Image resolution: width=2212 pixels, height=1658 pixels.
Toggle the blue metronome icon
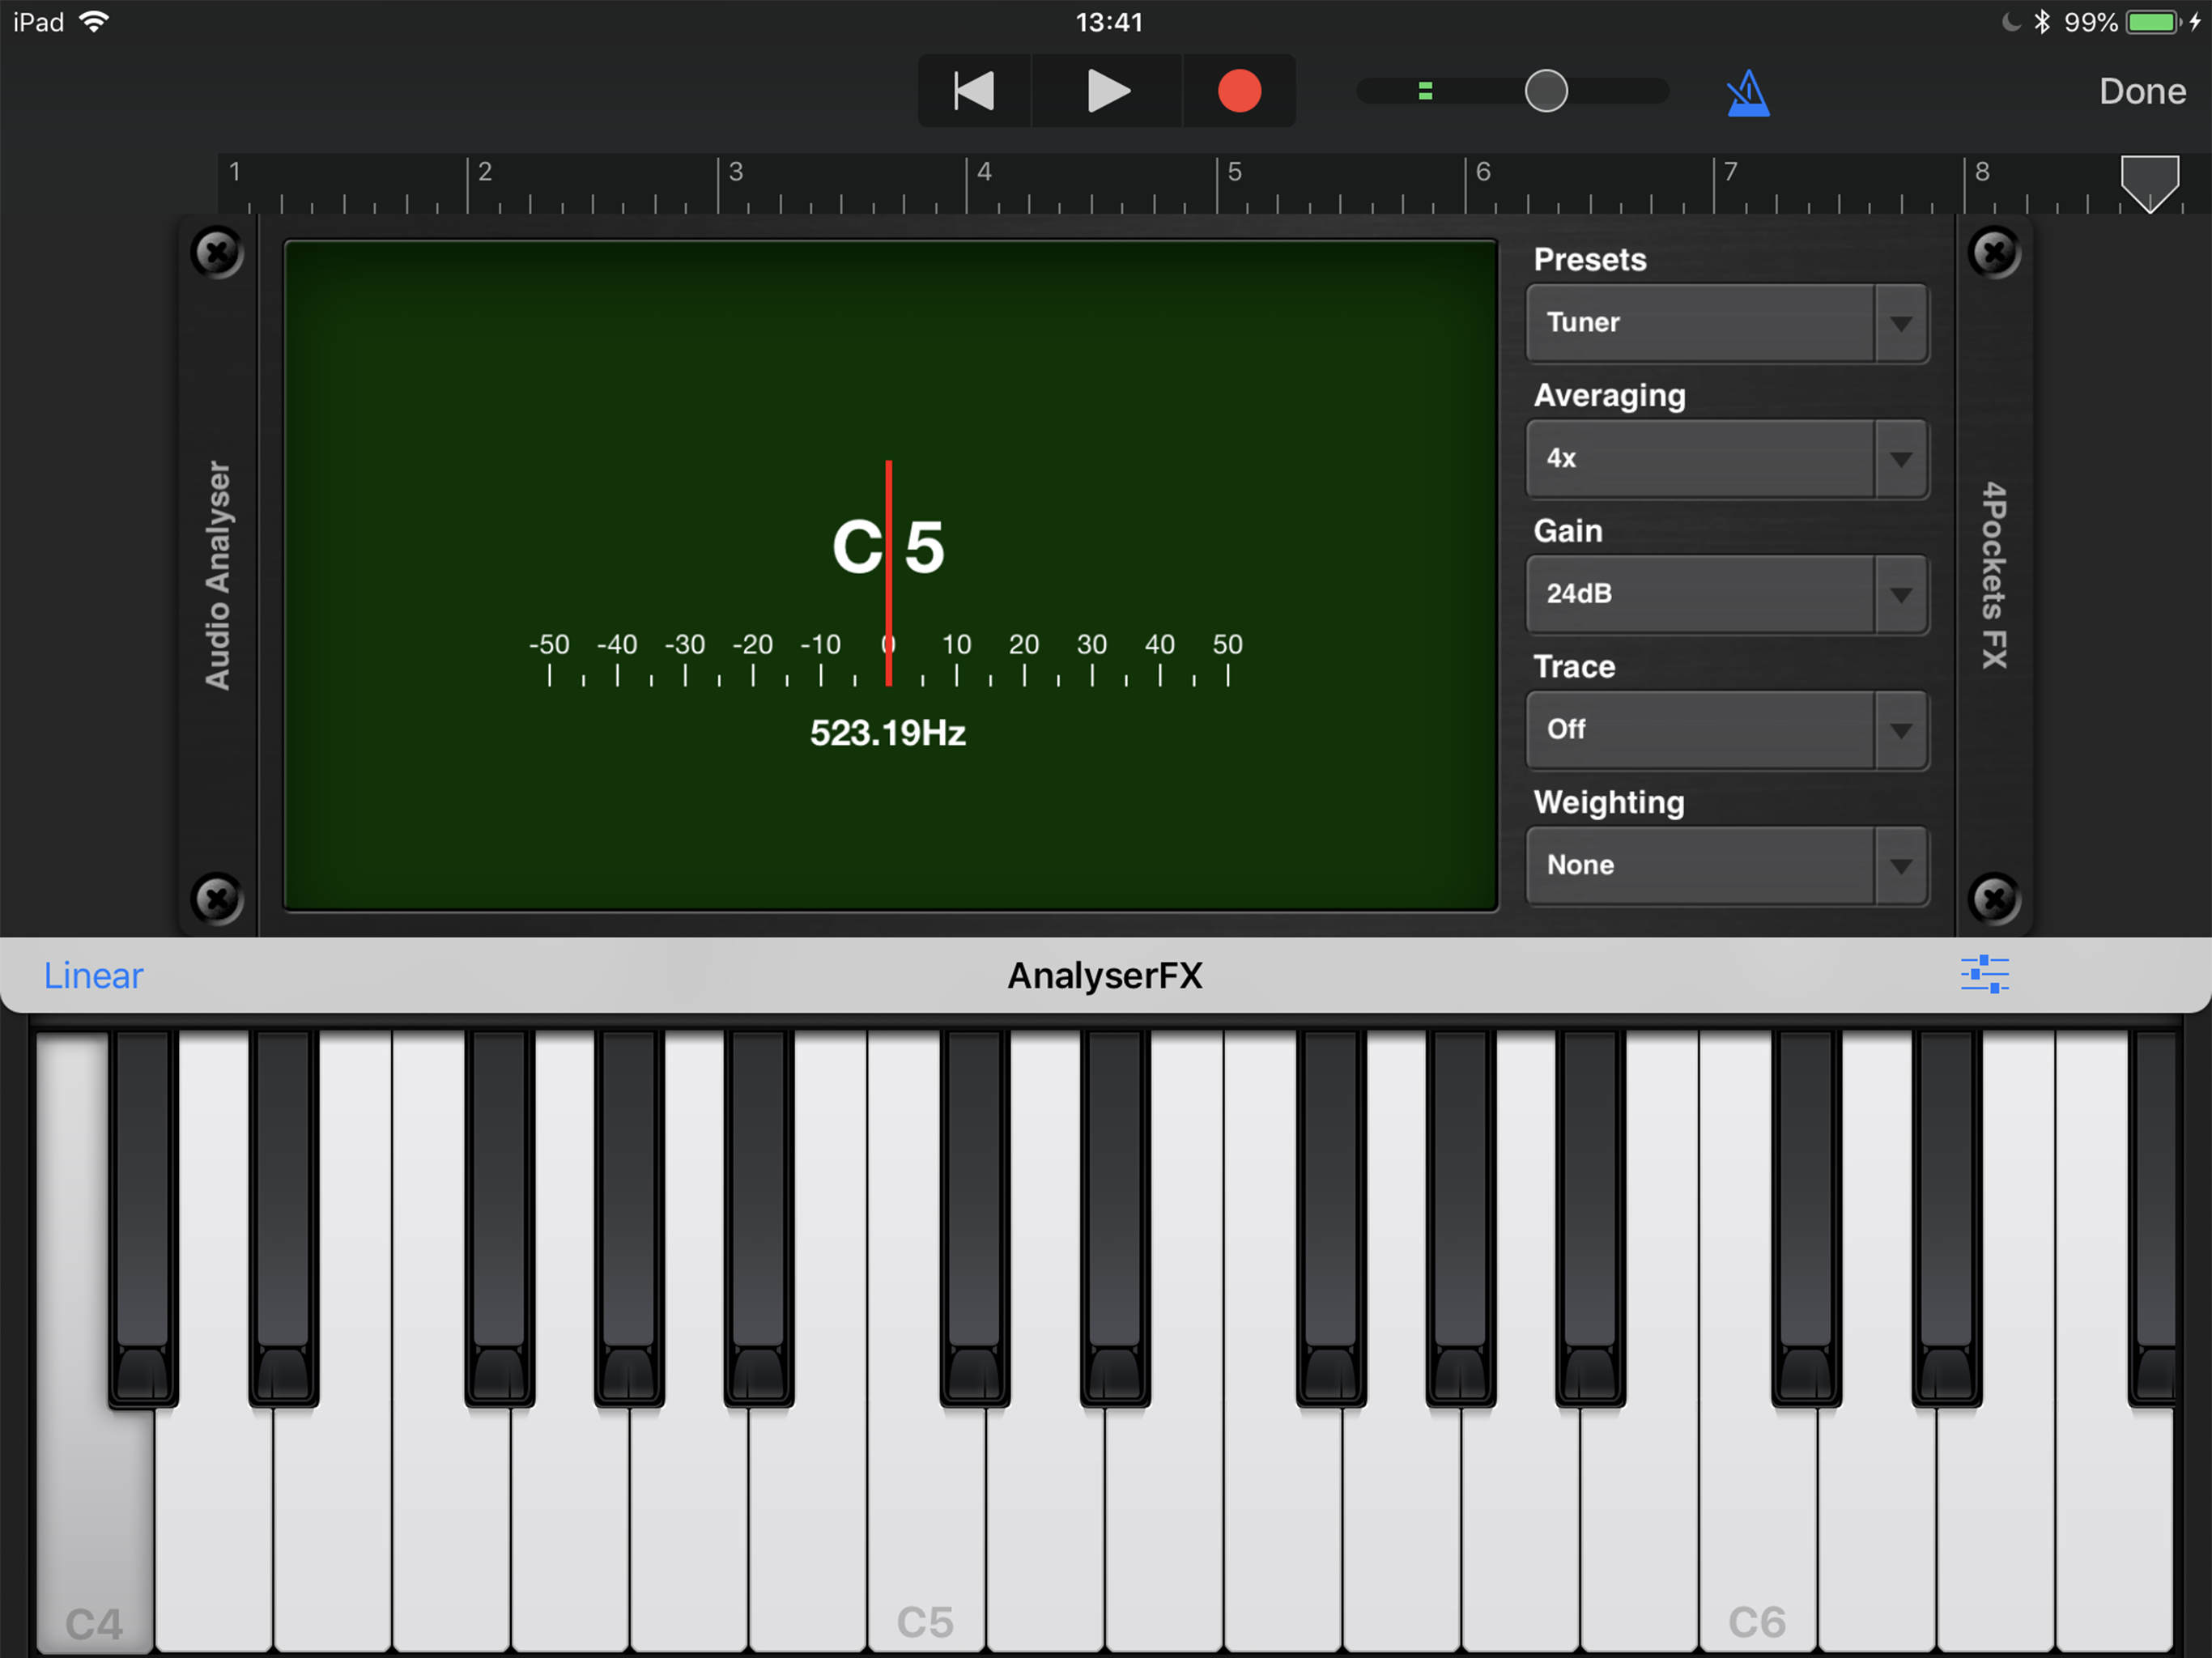coord(1747,93)
